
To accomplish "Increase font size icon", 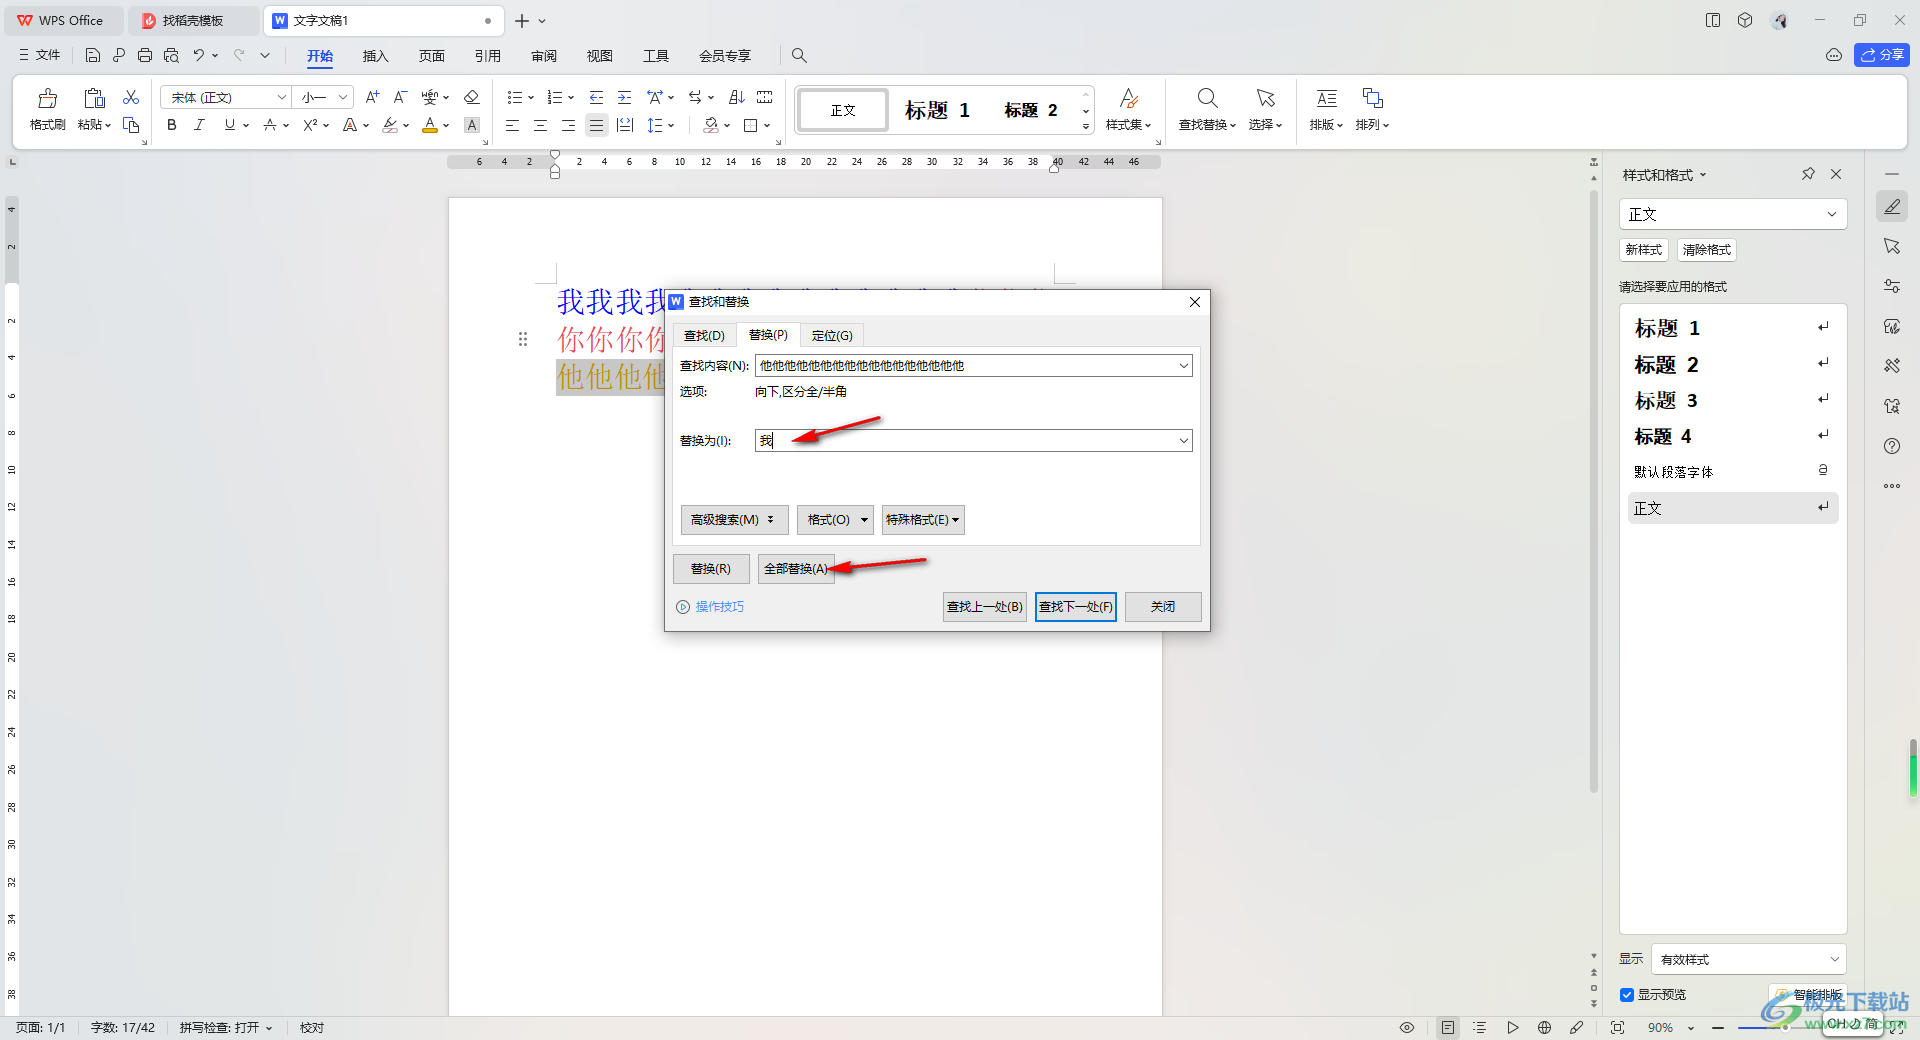I will [x=372, y=97].
